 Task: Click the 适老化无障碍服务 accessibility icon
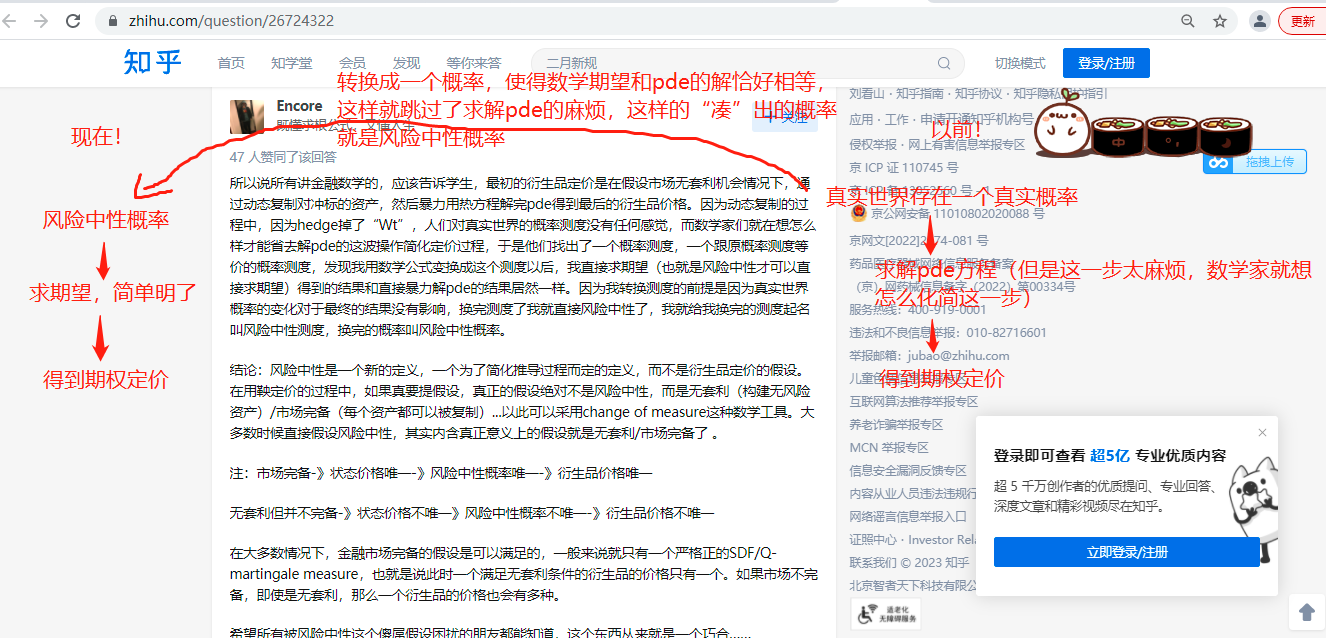click(885, 613)
